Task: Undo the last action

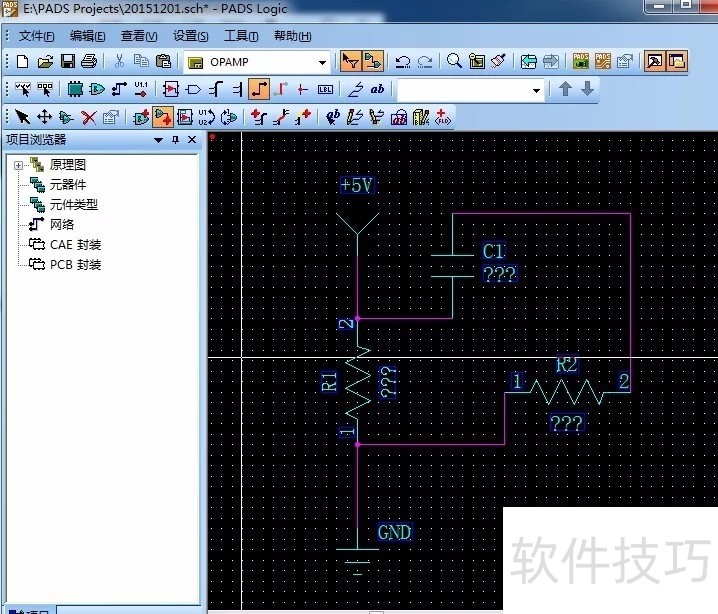Action: click(x=403, y=61)
